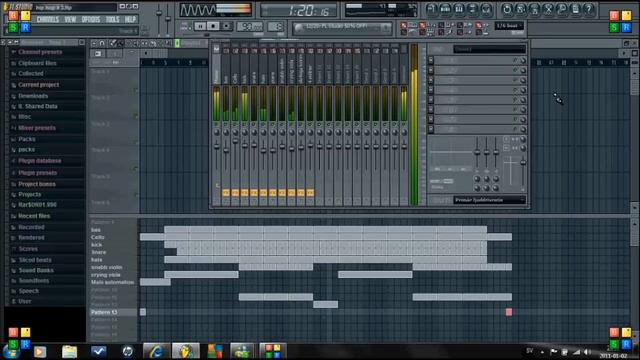Select the pencil draw tool in playlist toolbar
This screenshot has height=360, width=640.
coord(113,43)
